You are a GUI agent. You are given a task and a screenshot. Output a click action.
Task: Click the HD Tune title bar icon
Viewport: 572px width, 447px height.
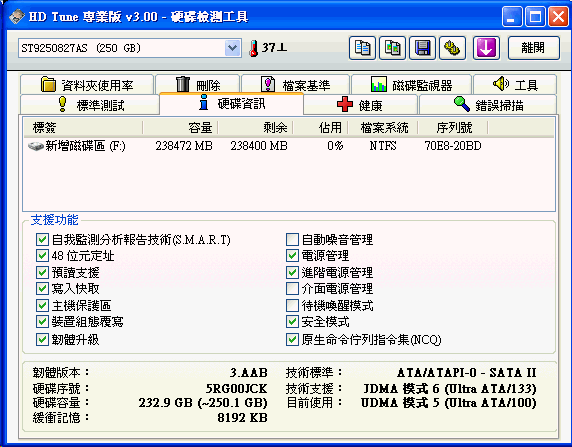pyautogui.click(x=17, y=16)
